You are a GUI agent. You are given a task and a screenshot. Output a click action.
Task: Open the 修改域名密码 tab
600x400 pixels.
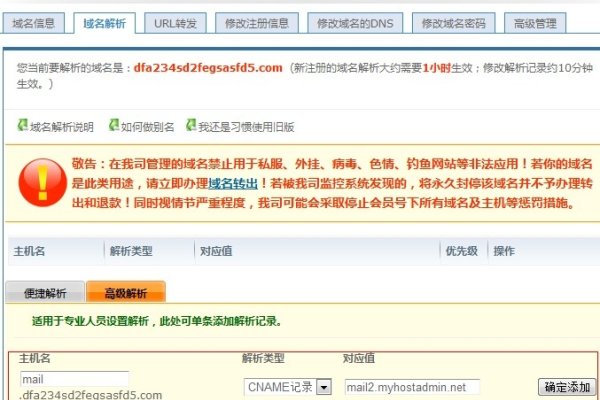point(453,24)
